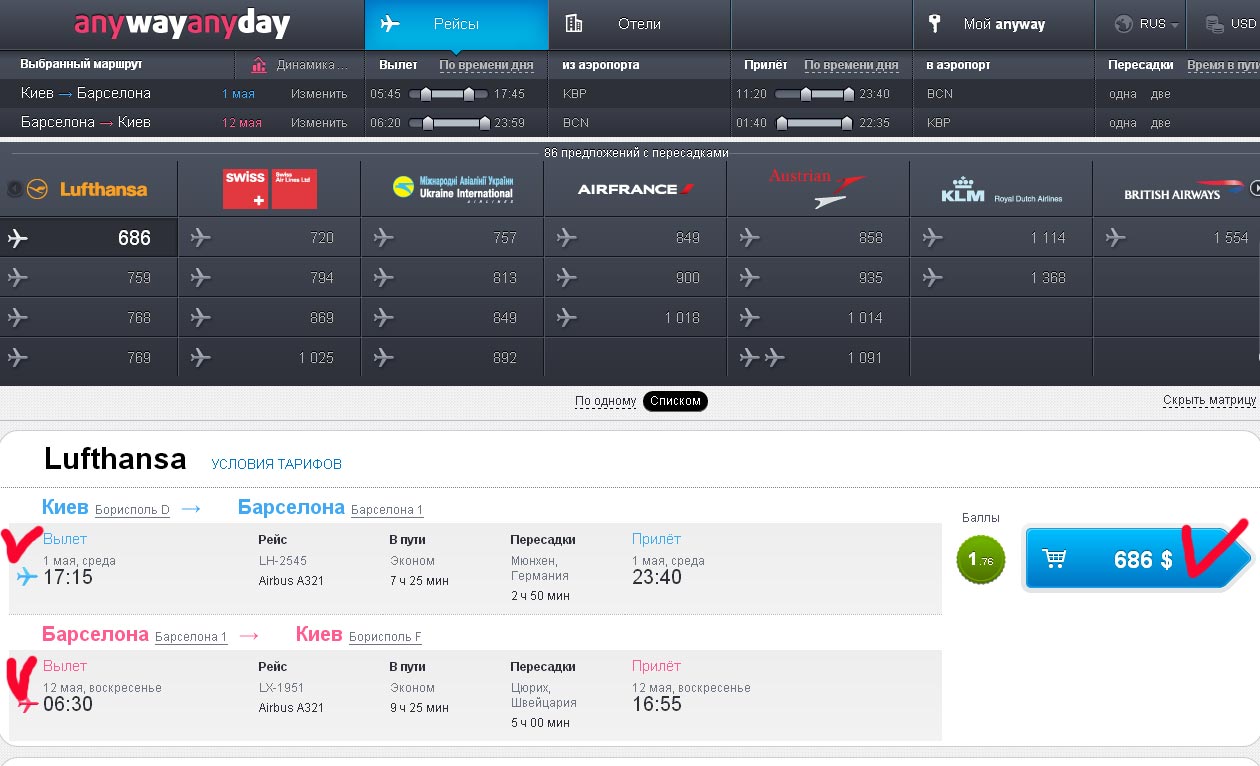Click the Борисполь F terminal link
1260x766 pixels.
tap(385, 637)
